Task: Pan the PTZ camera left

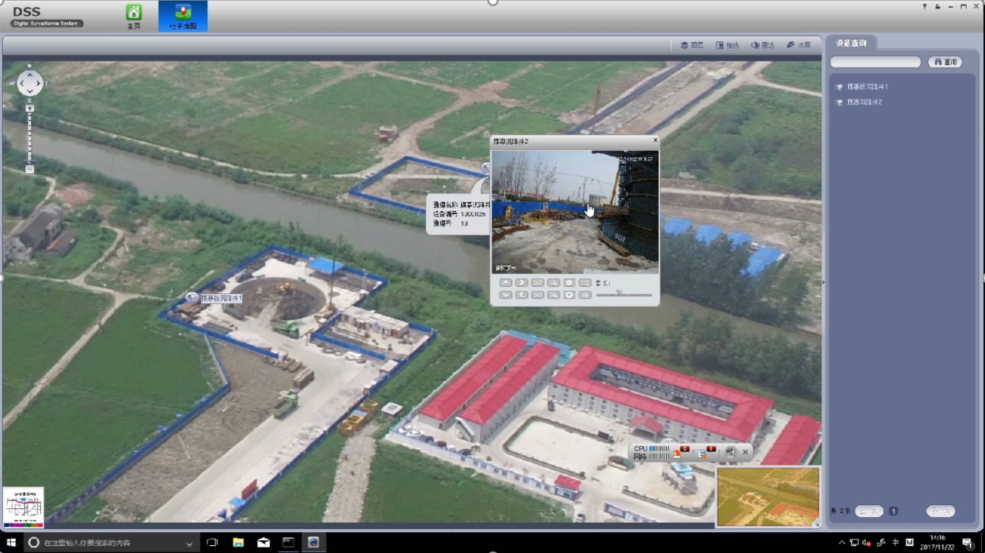Action: point(521,295)
